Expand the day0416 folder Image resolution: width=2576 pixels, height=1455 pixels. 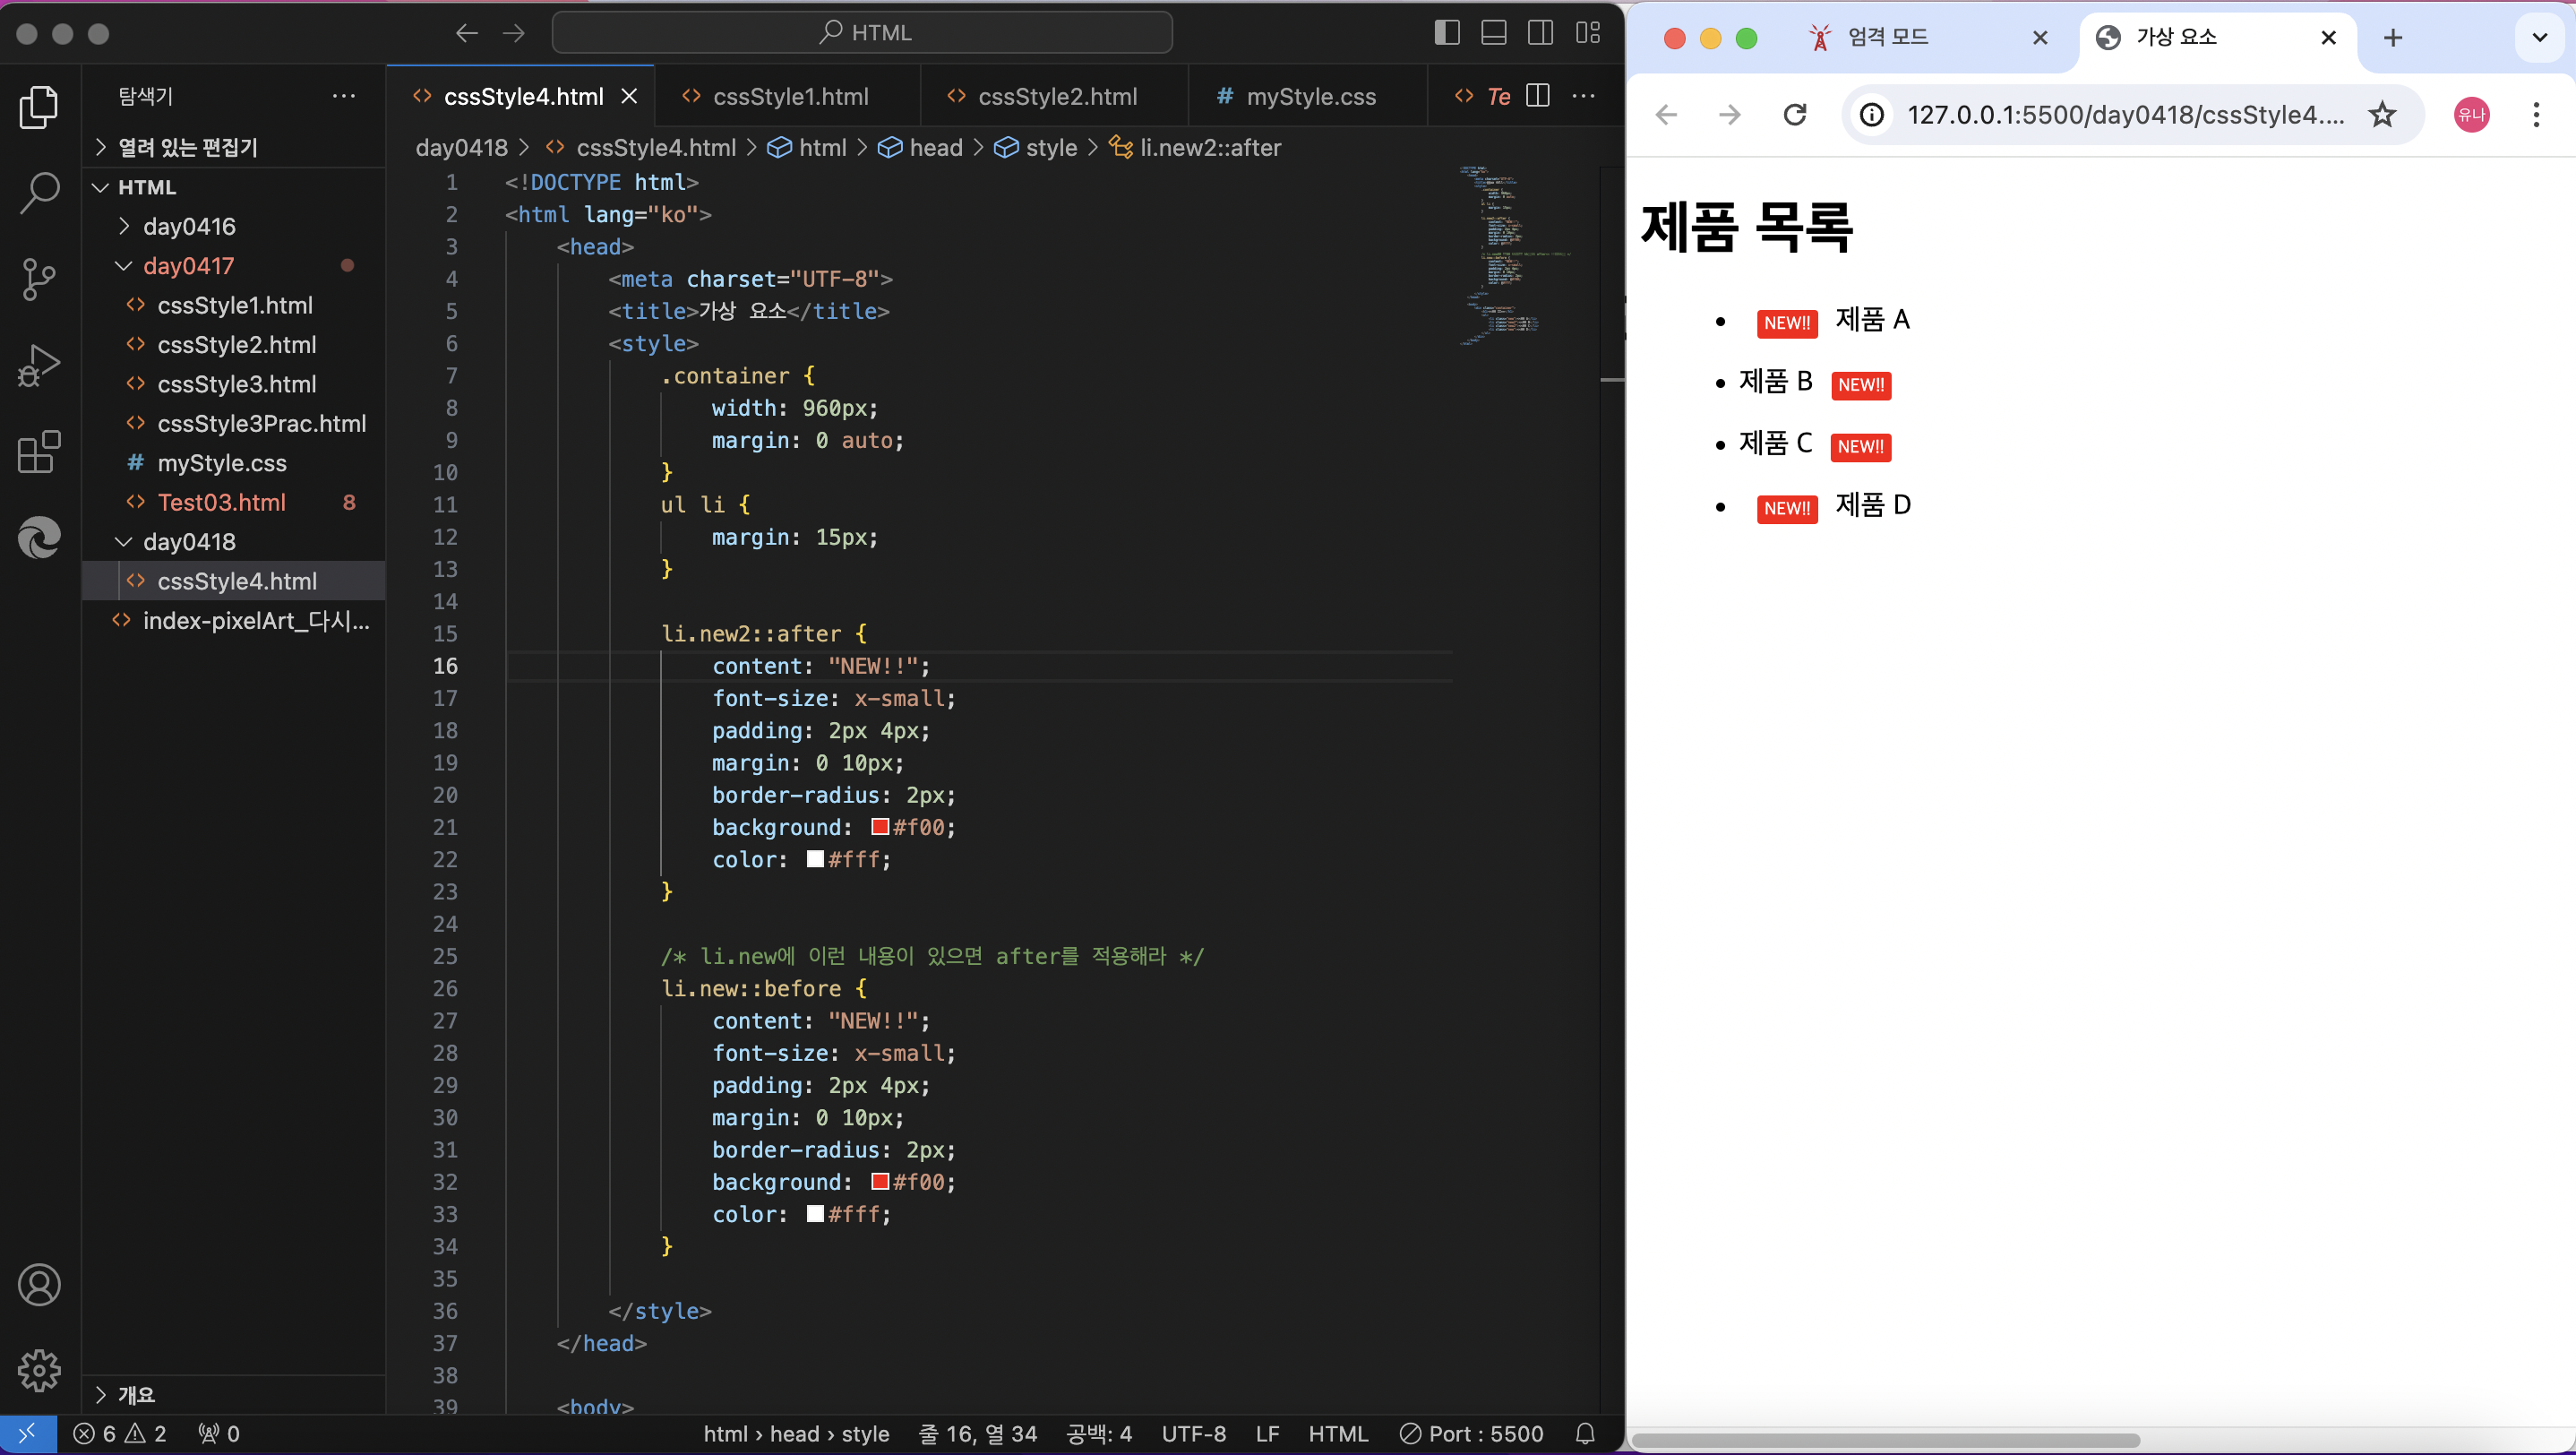[189, 226]
